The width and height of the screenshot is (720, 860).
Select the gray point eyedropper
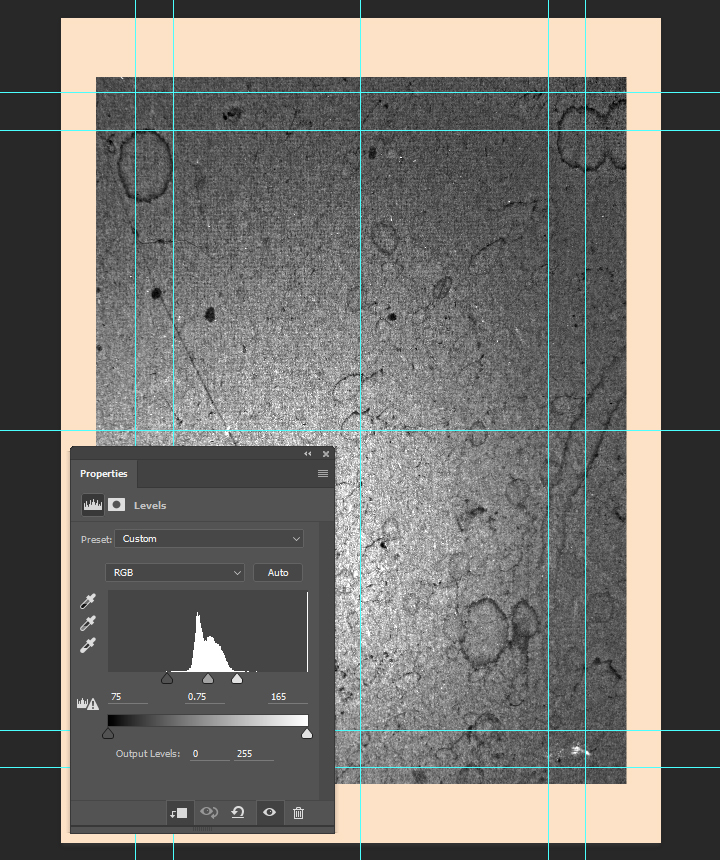tap(88, 623)
